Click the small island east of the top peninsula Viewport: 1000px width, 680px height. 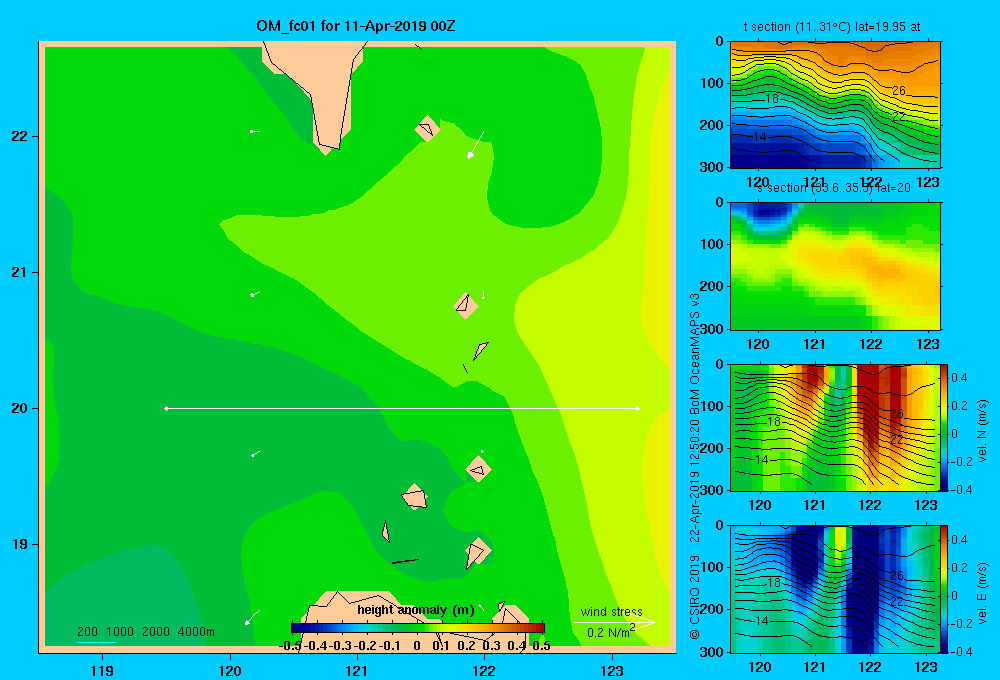click(427, 129)
